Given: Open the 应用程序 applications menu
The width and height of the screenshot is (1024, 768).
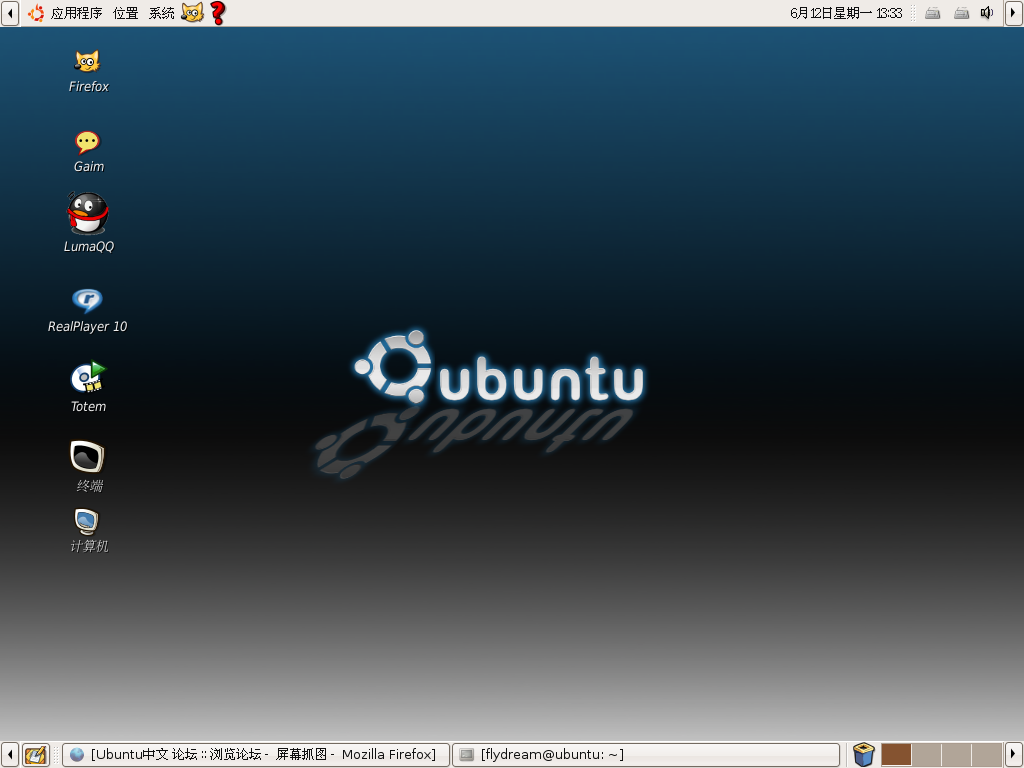Looking at the screenshot, I should coord(76,13).
